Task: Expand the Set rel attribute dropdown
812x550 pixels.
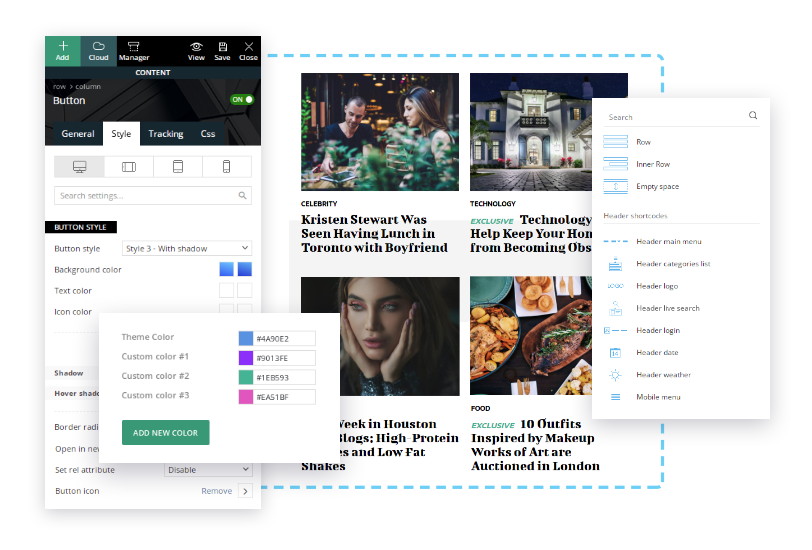Action: coord(207,470)
